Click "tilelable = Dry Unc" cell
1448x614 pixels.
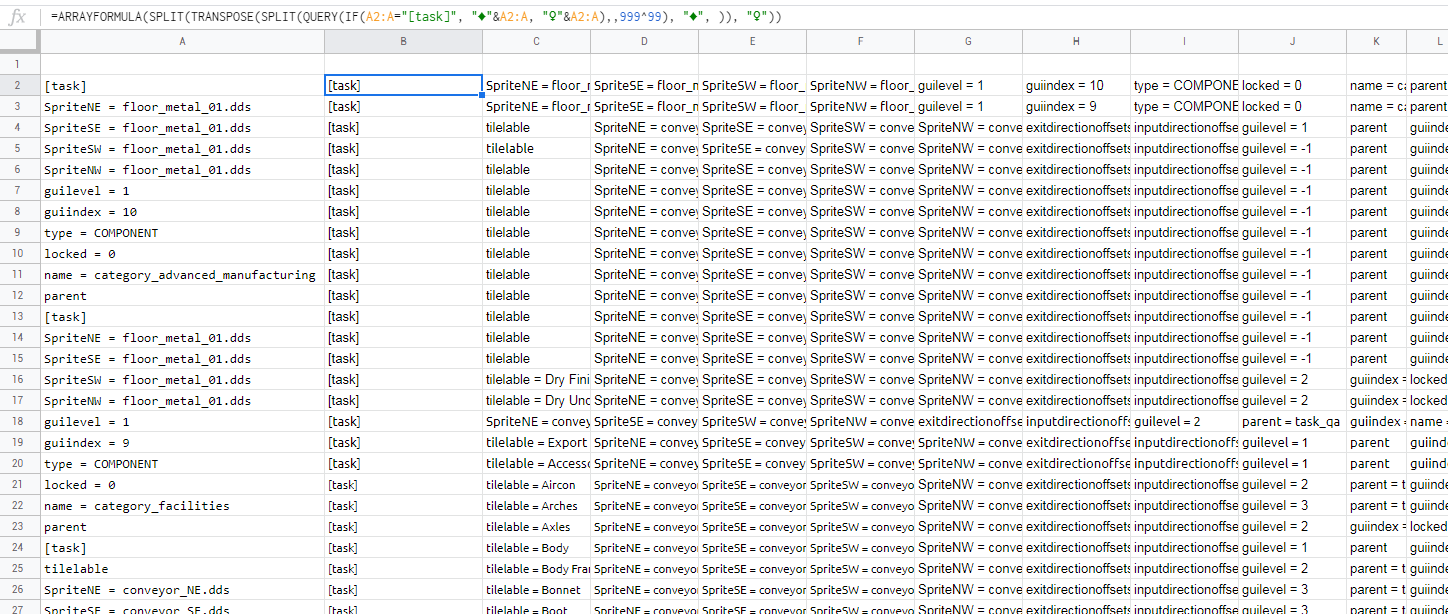[x=536, y=400]
